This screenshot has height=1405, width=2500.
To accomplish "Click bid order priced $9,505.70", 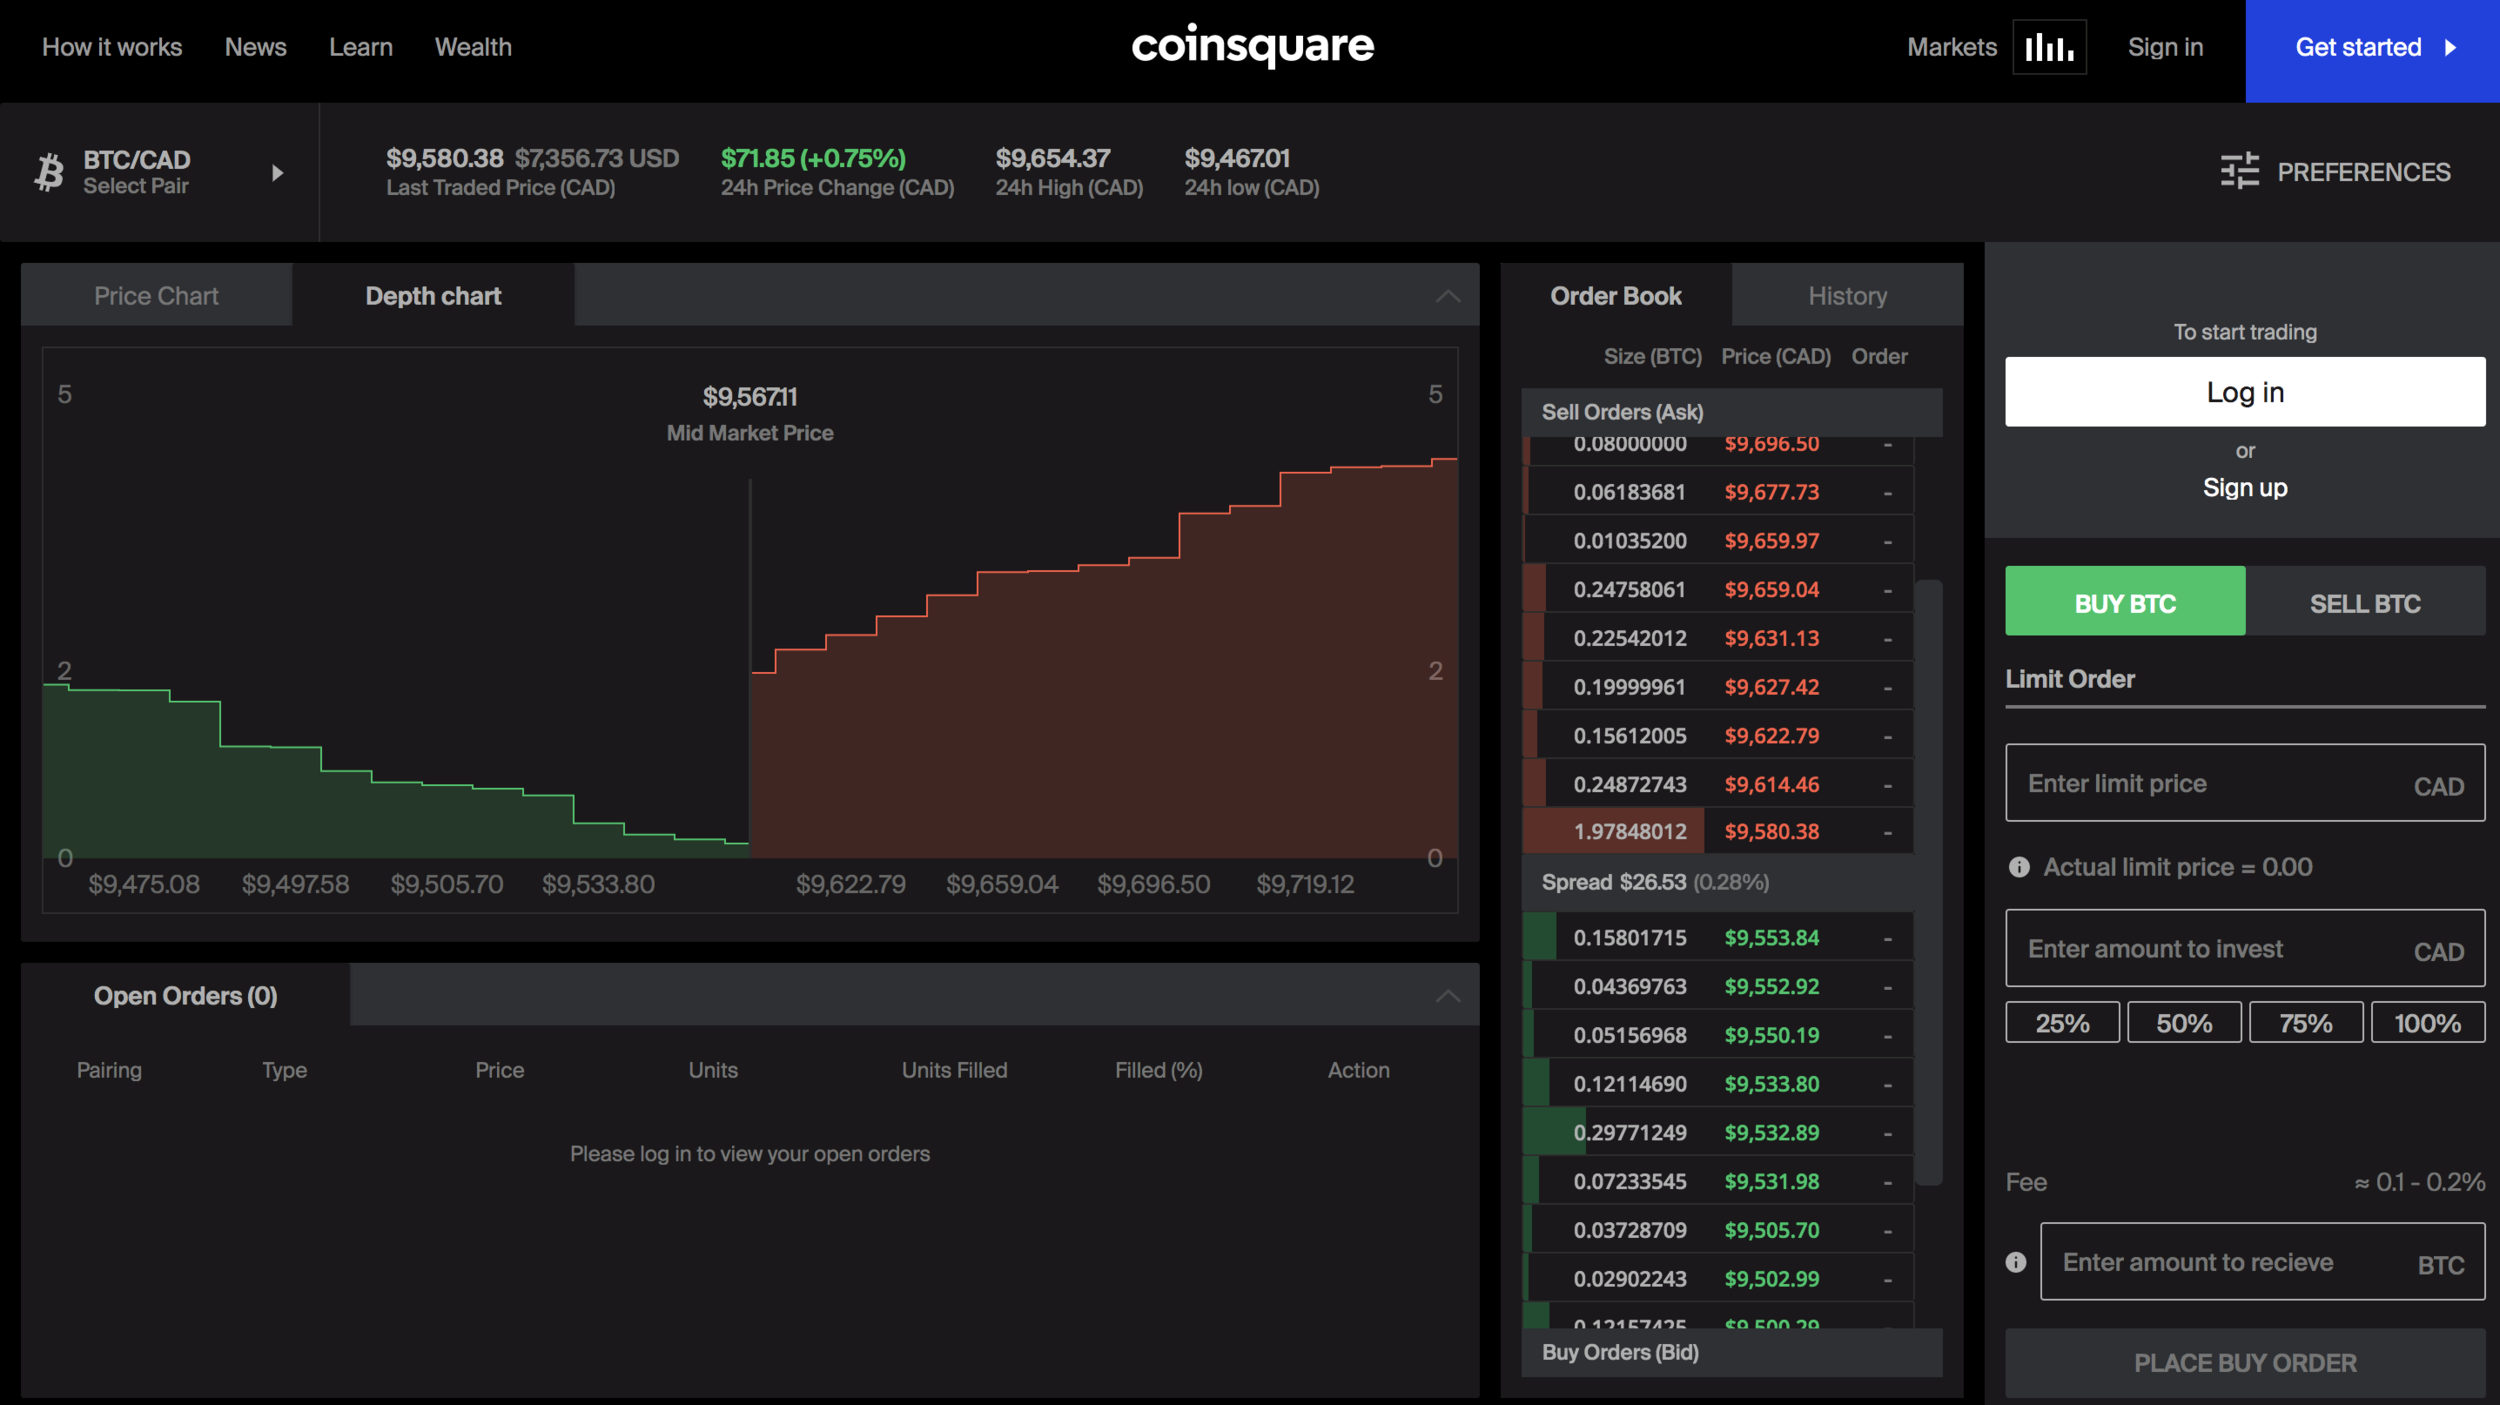I will point(1718,1230).
